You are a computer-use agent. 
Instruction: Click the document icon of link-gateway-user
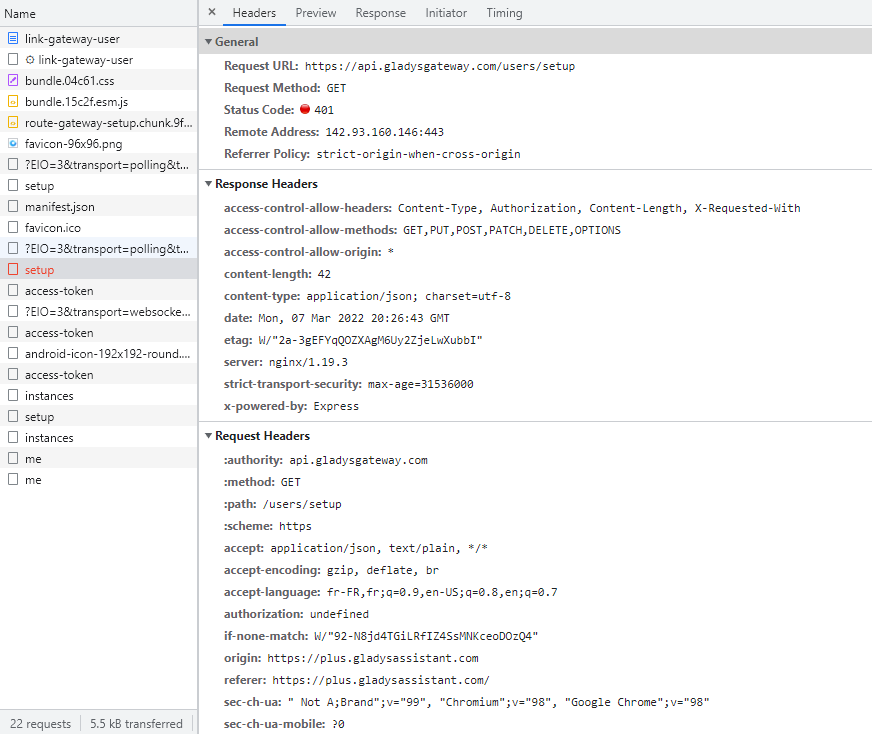[x=13, y=38]
